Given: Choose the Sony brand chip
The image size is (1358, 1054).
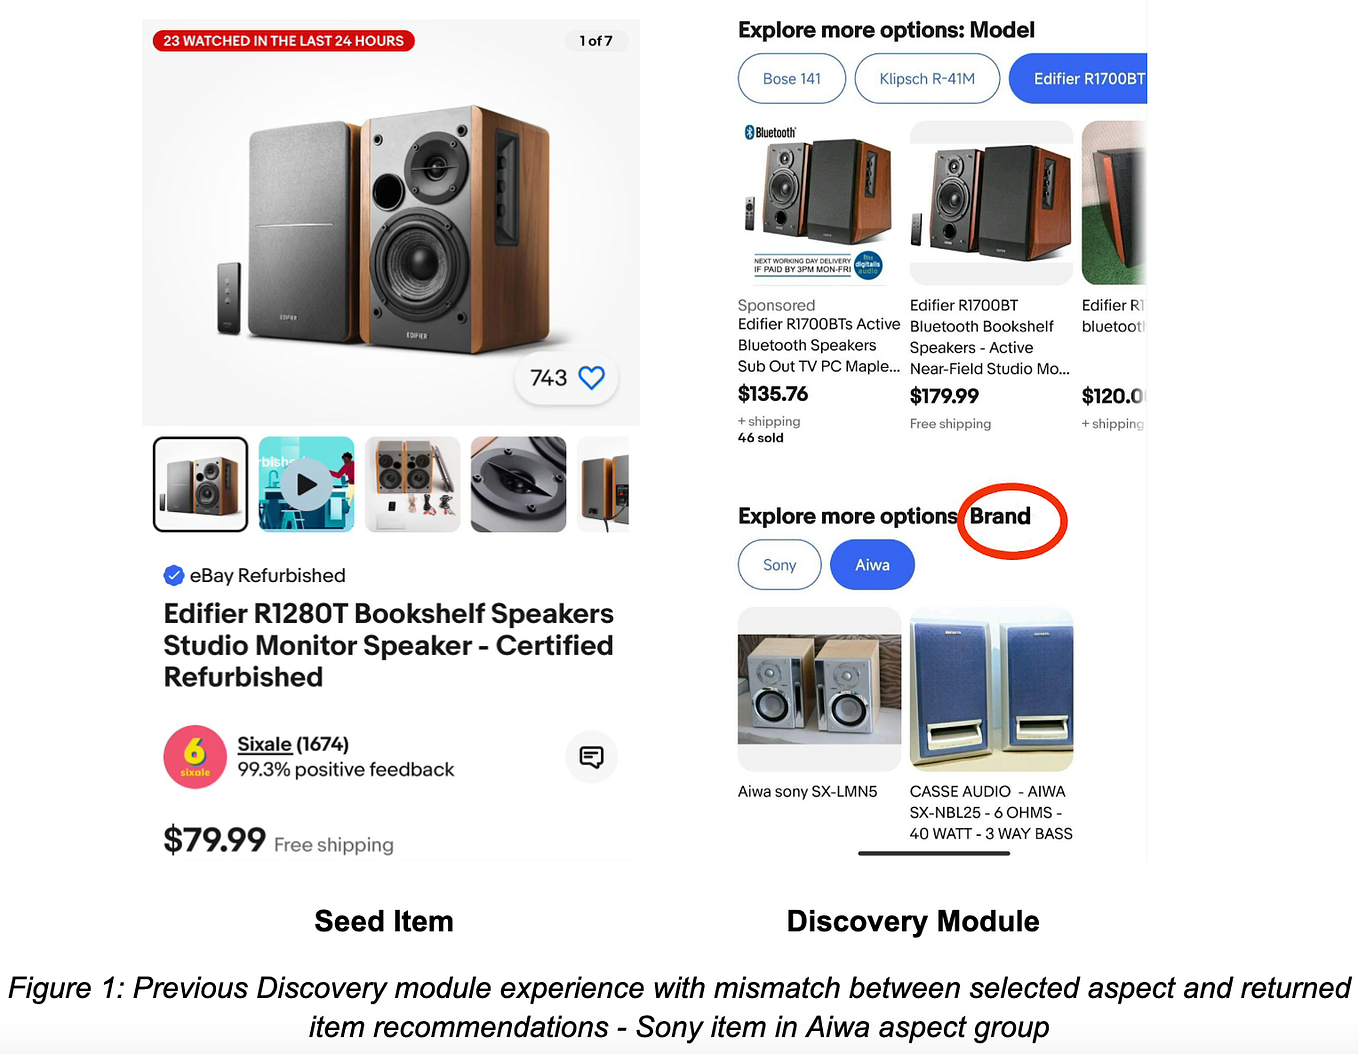Looking at the screenshot, I should click(780, 565).
